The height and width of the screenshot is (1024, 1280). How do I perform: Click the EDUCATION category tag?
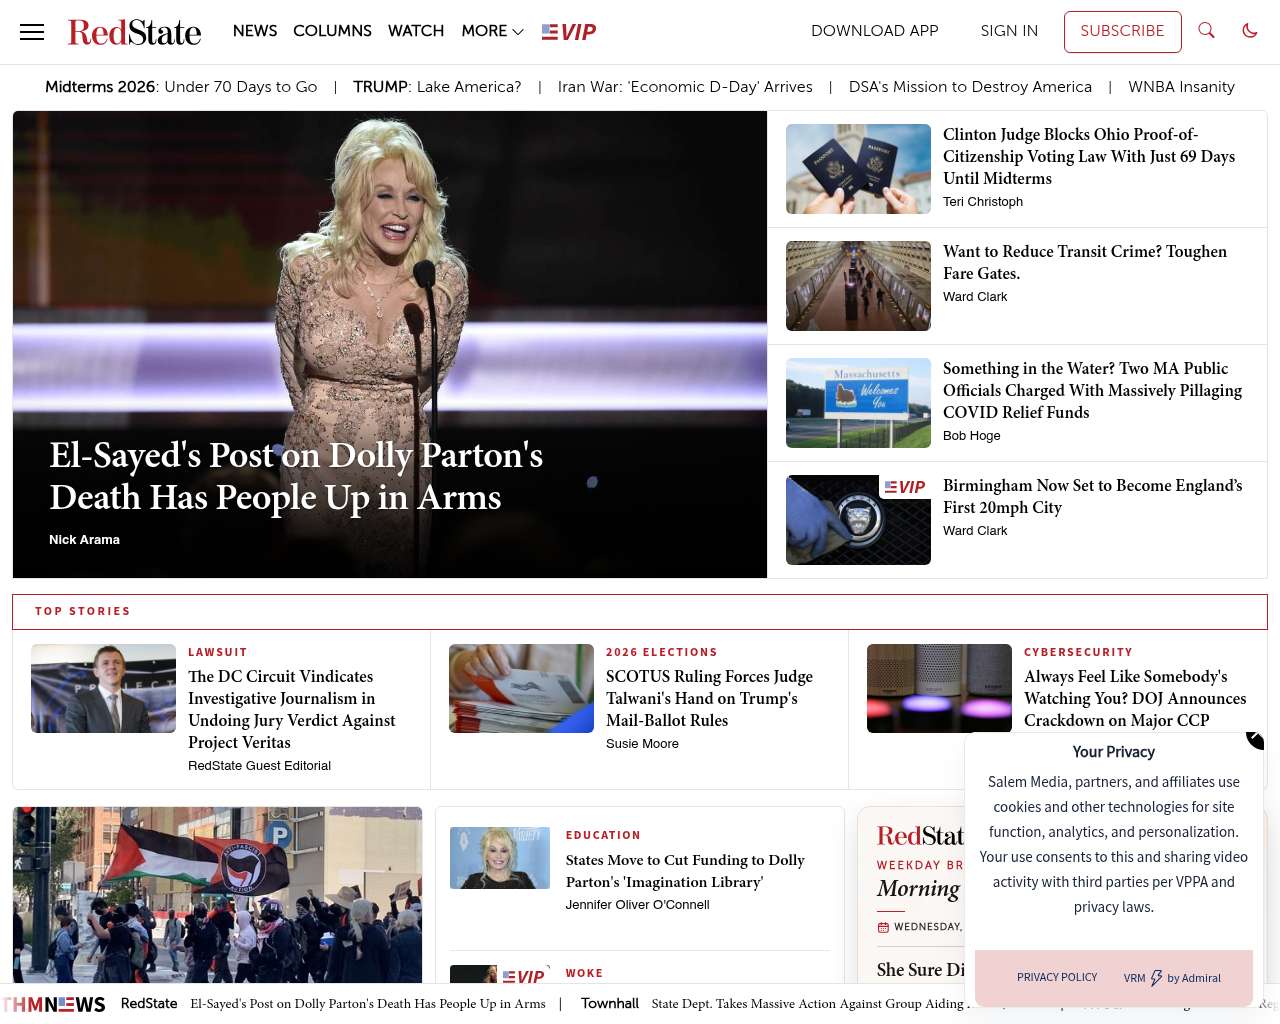click(x=603, y=835)
